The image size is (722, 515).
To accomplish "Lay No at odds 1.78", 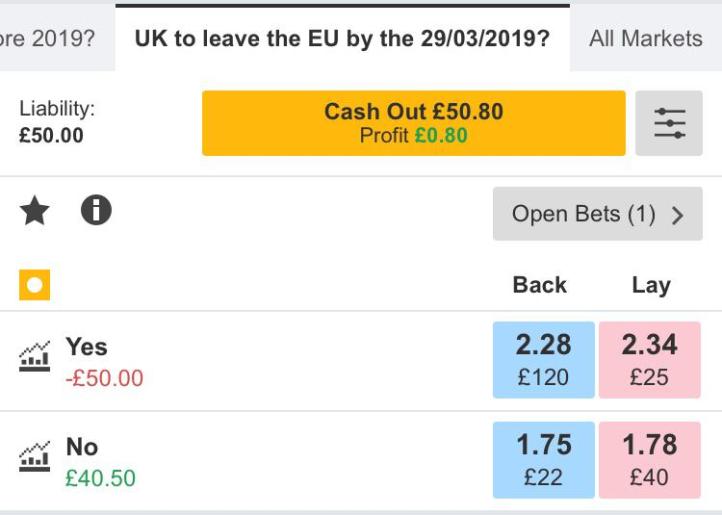I will (x=649, y=459).
